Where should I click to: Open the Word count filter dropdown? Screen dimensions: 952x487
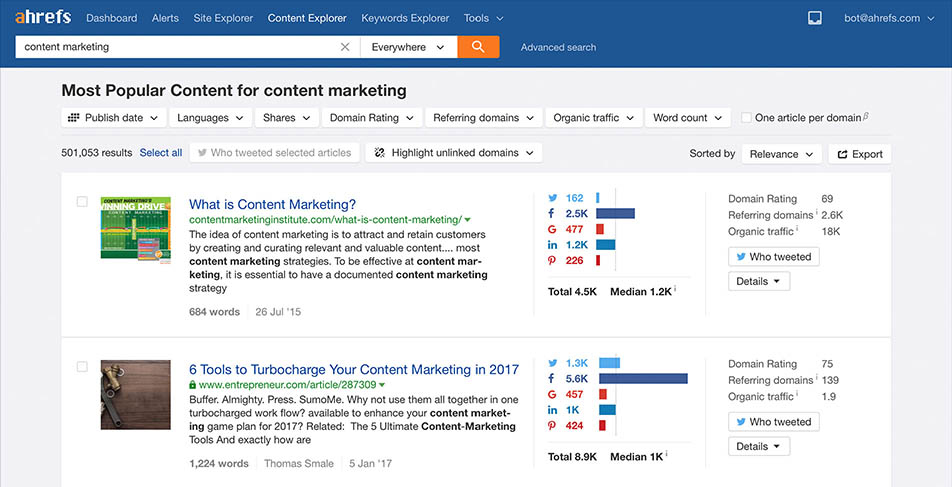tap(688, 118)
